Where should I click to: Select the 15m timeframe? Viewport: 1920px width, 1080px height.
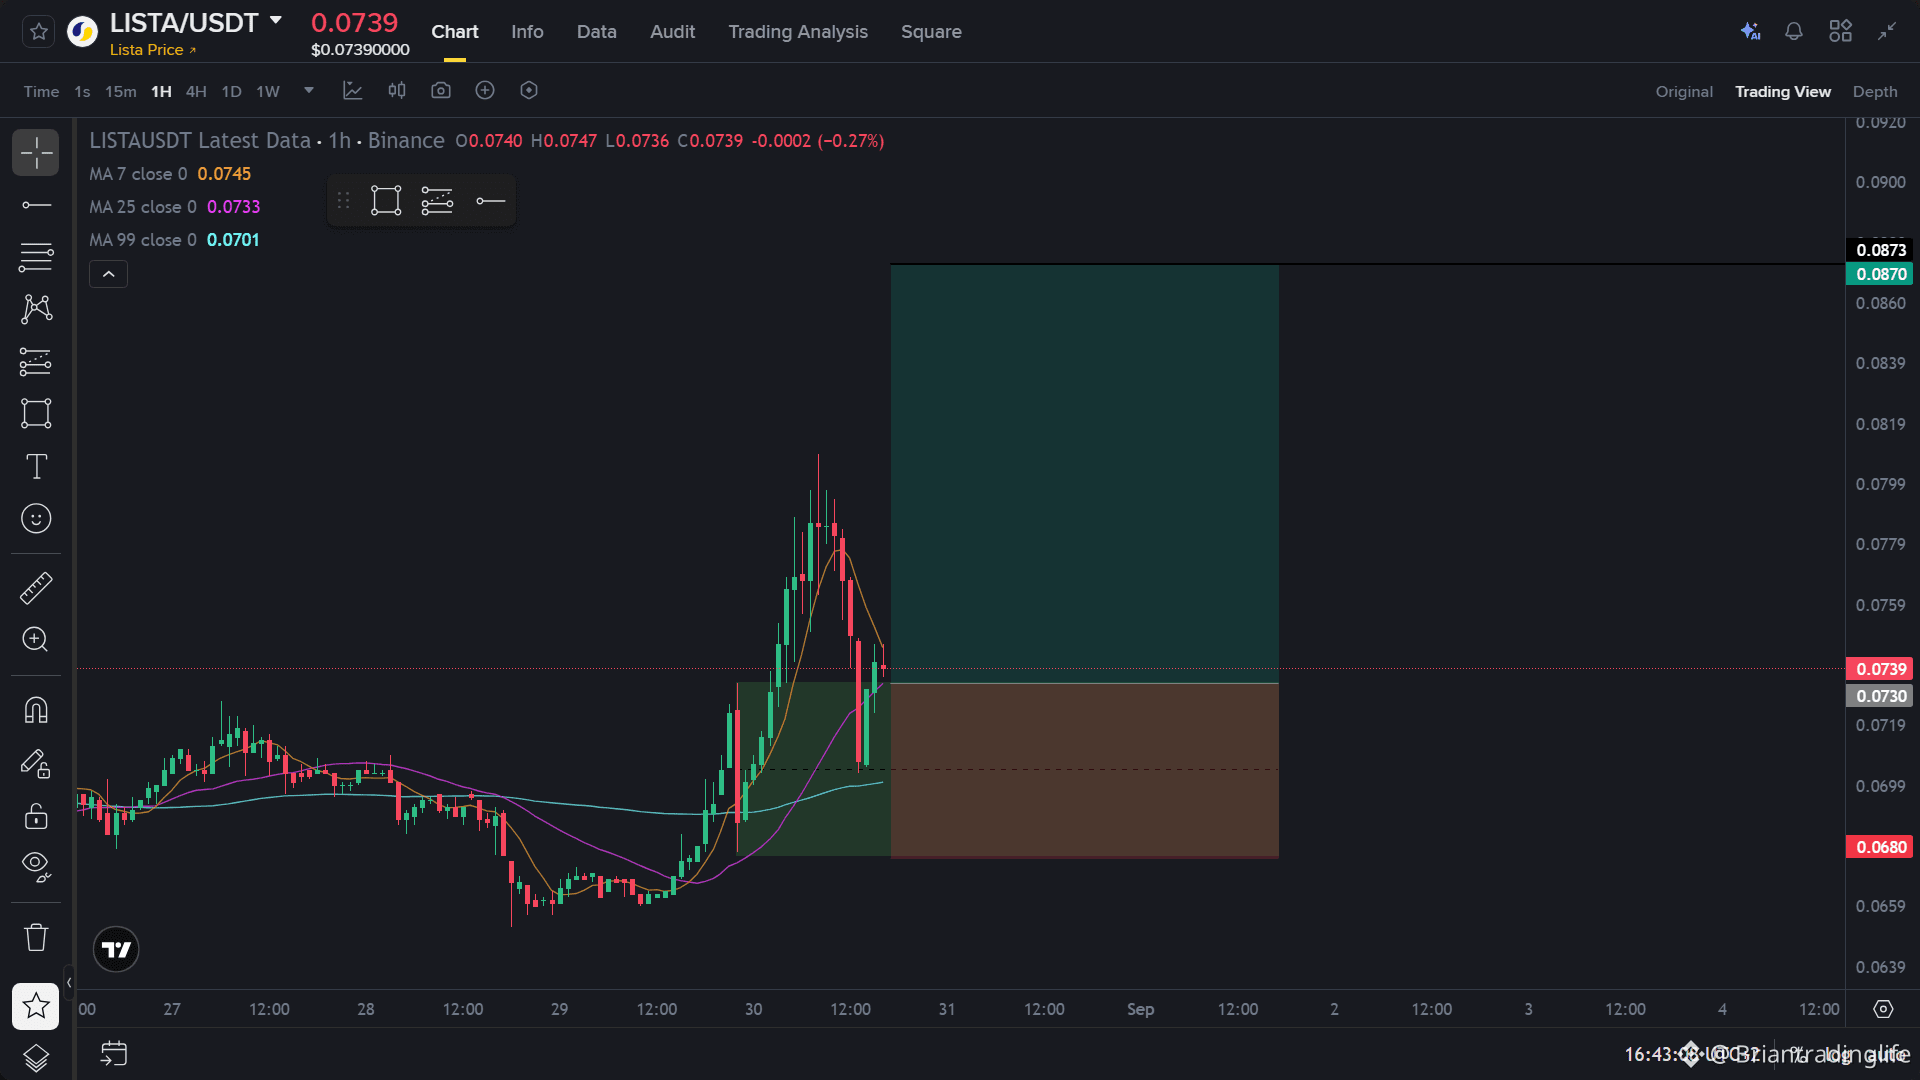(x=121, y=92)
